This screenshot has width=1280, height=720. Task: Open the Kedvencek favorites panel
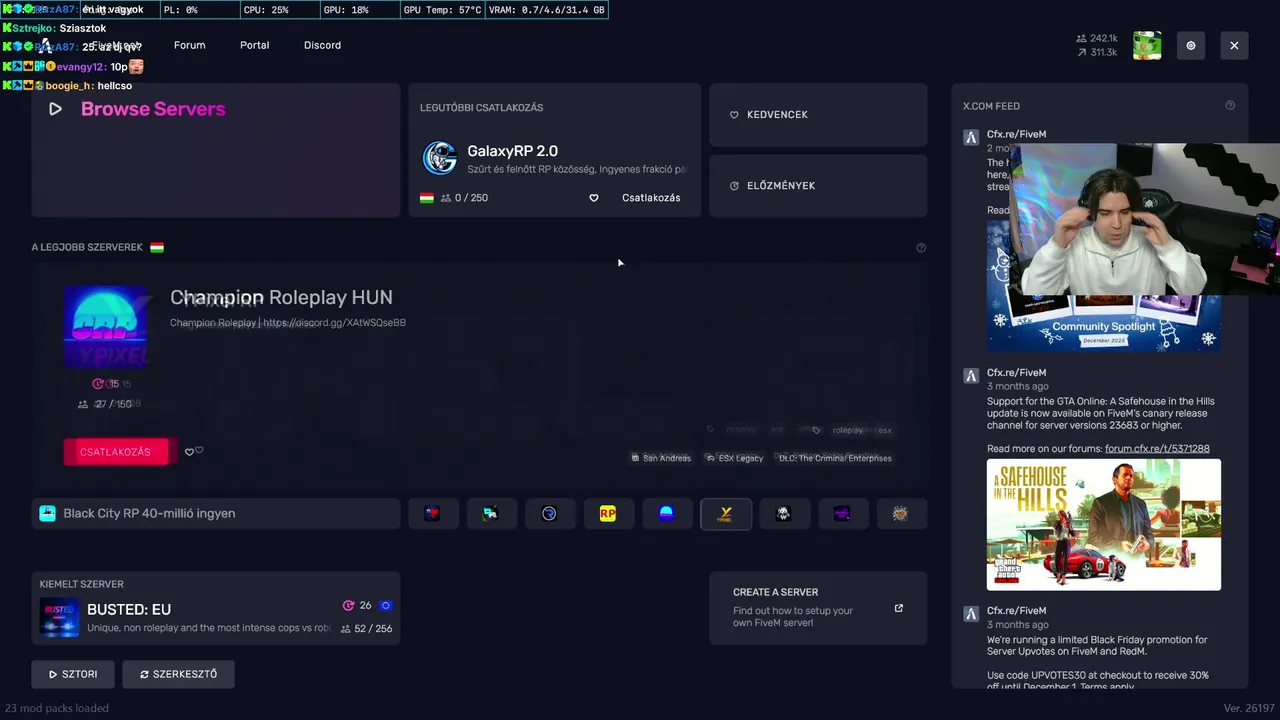pos(818,115)
